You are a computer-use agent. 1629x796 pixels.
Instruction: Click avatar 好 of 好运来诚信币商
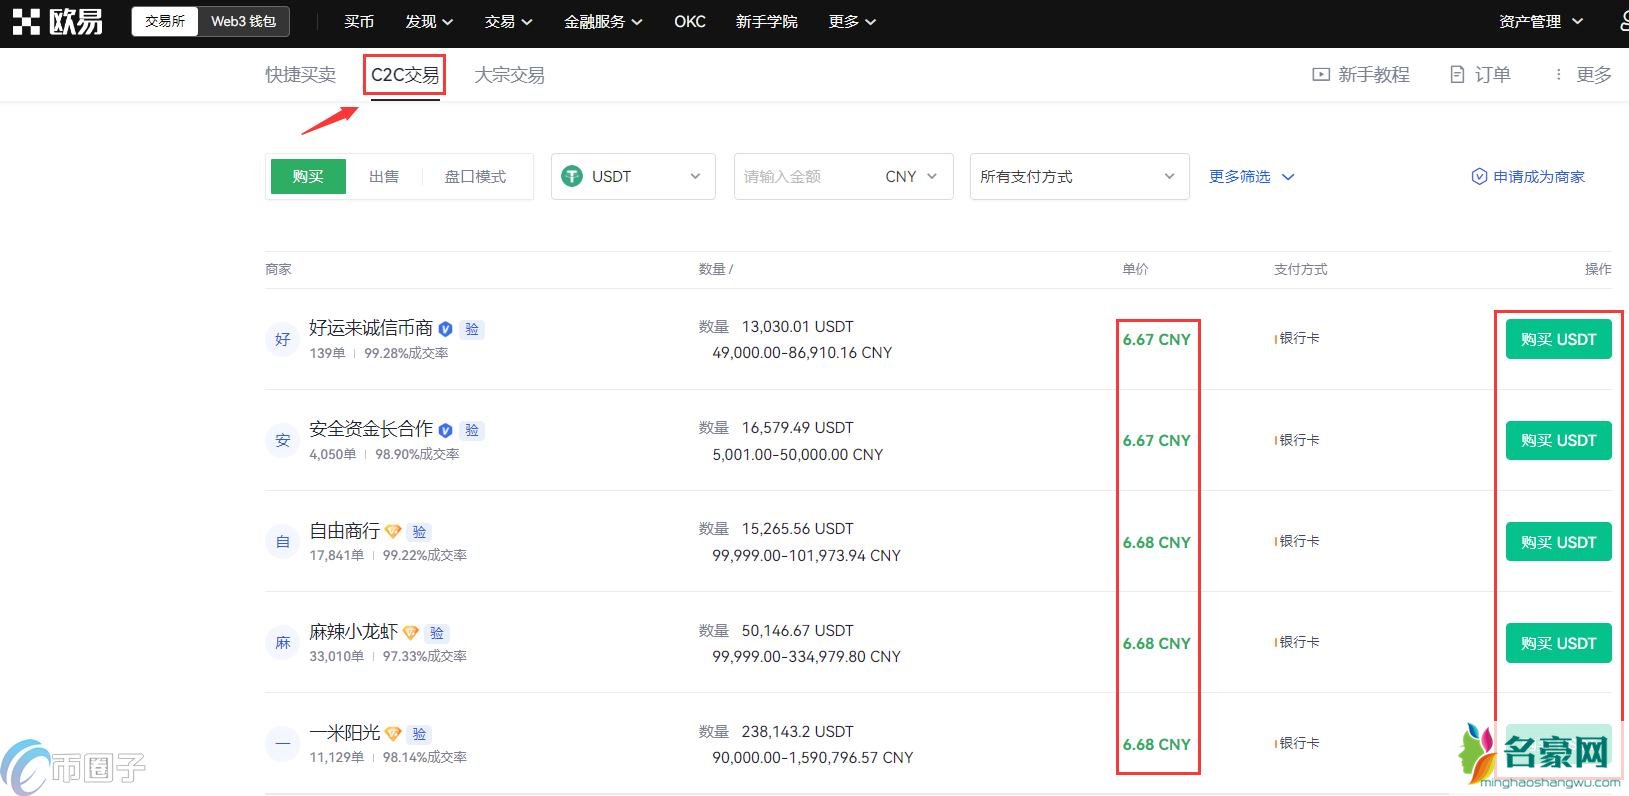pyautogui.click(x=283, y=339)
